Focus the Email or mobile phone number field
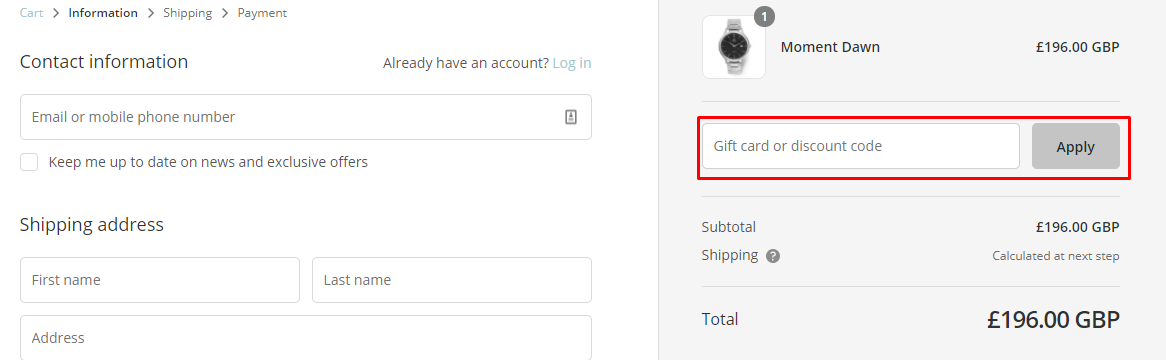Image resolution: width=1166 pixels, height=360 pixels. (306, 117)
